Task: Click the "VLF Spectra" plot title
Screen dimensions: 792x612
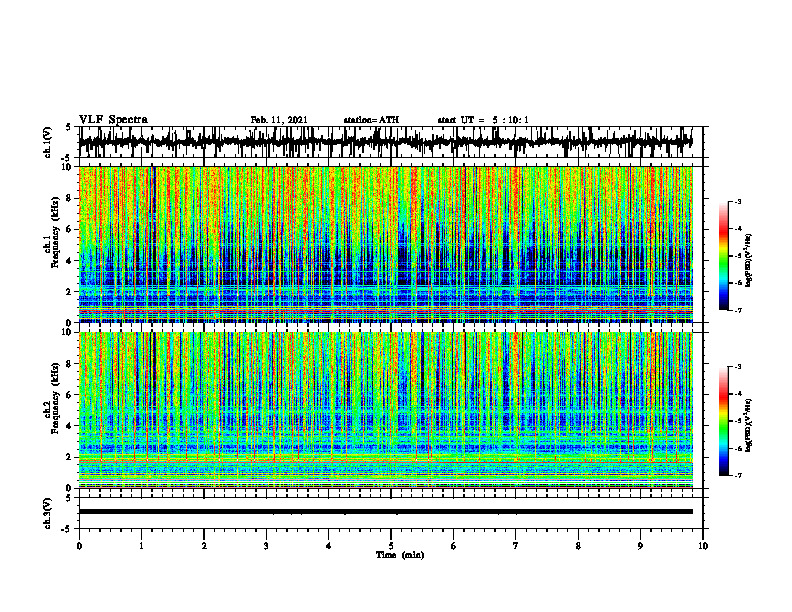Action: [113, 119]
